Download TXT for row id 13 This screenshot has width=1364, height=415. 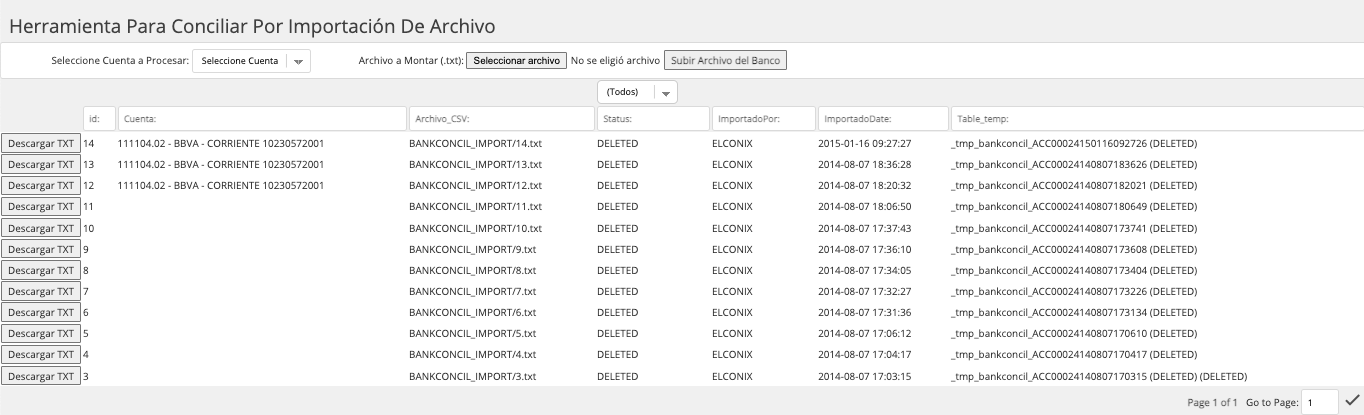(x=41, y=165)
